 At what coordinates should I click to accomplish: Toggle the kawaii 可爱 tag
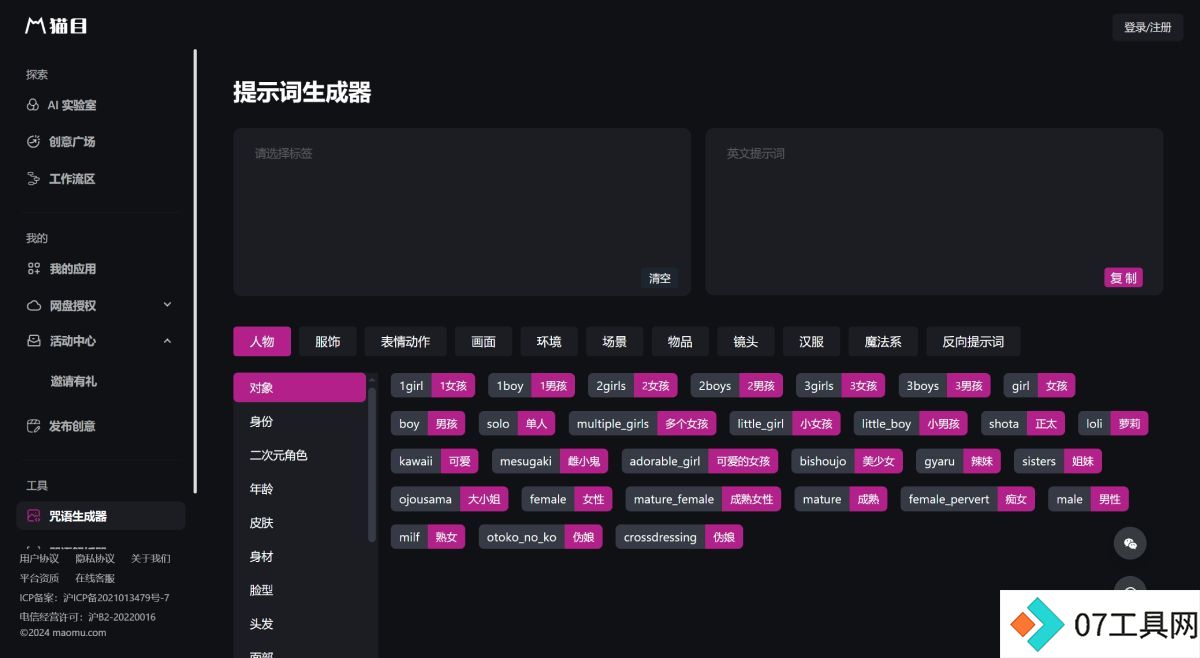pos(434,461)
